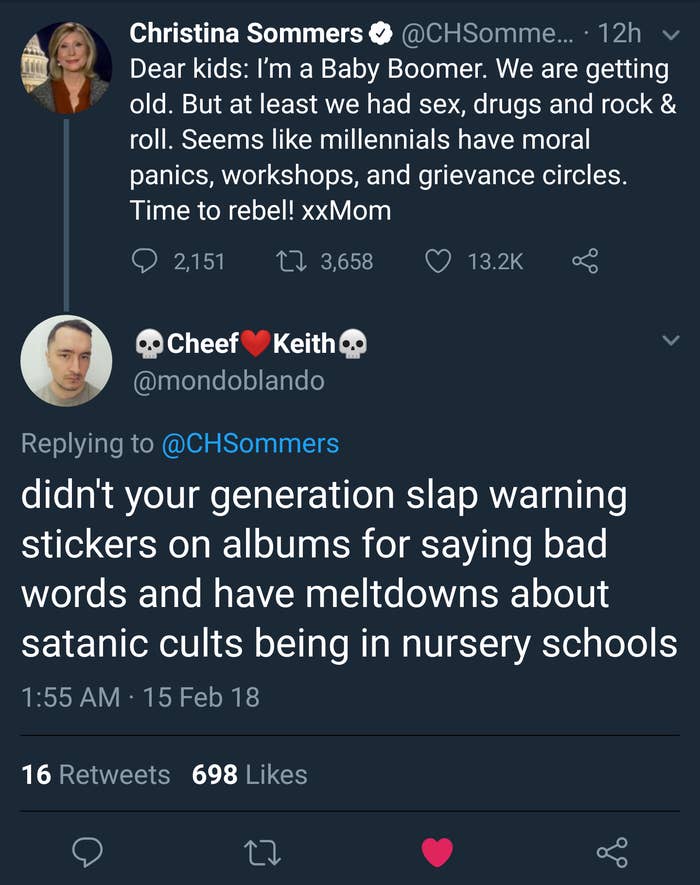This screenshot has width=700, height=885.
Task: View Cheef Keith's profile avatar
Action: point(66,360)
